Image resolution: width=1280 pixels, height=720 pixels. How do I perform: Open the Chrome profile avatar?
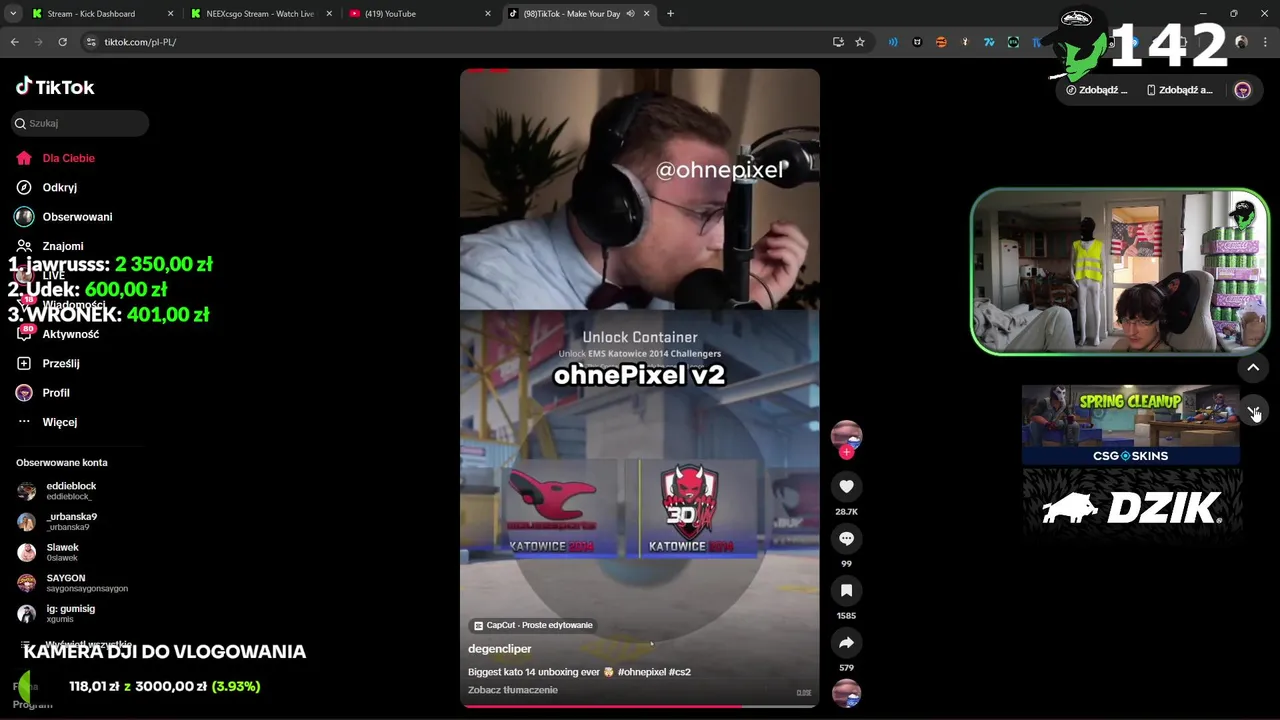pos(1241,42)
